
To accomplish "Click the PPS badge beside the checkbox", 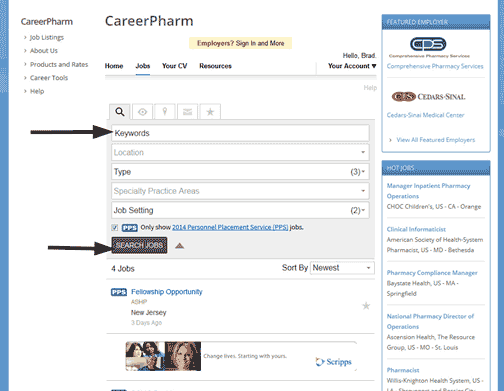I will coord(130,228).
